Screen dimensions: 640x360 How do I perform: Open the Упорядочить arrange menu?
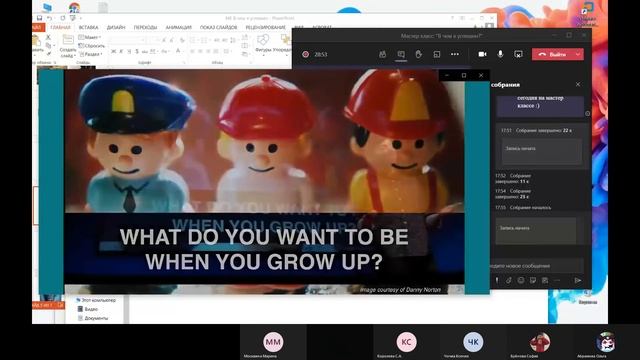pos(282,43)
